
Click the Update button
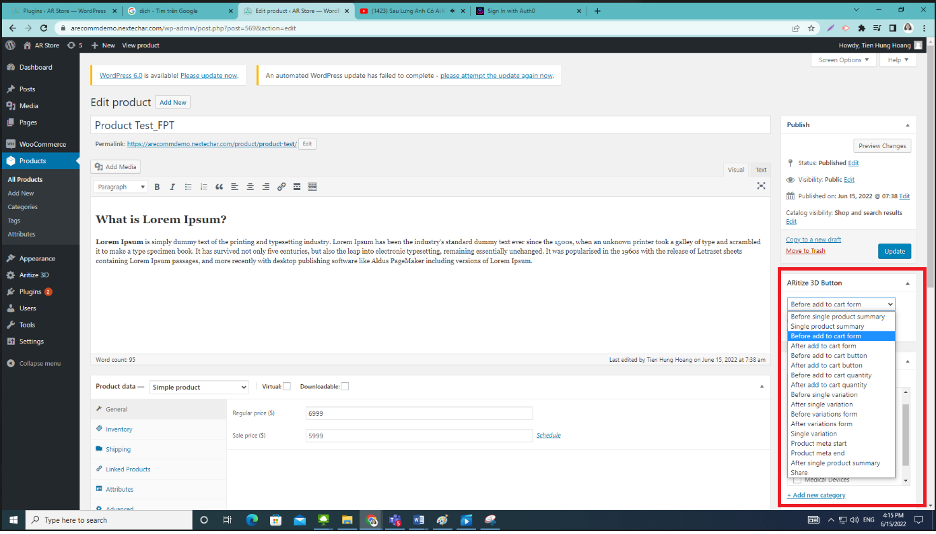tap(894, 252)
